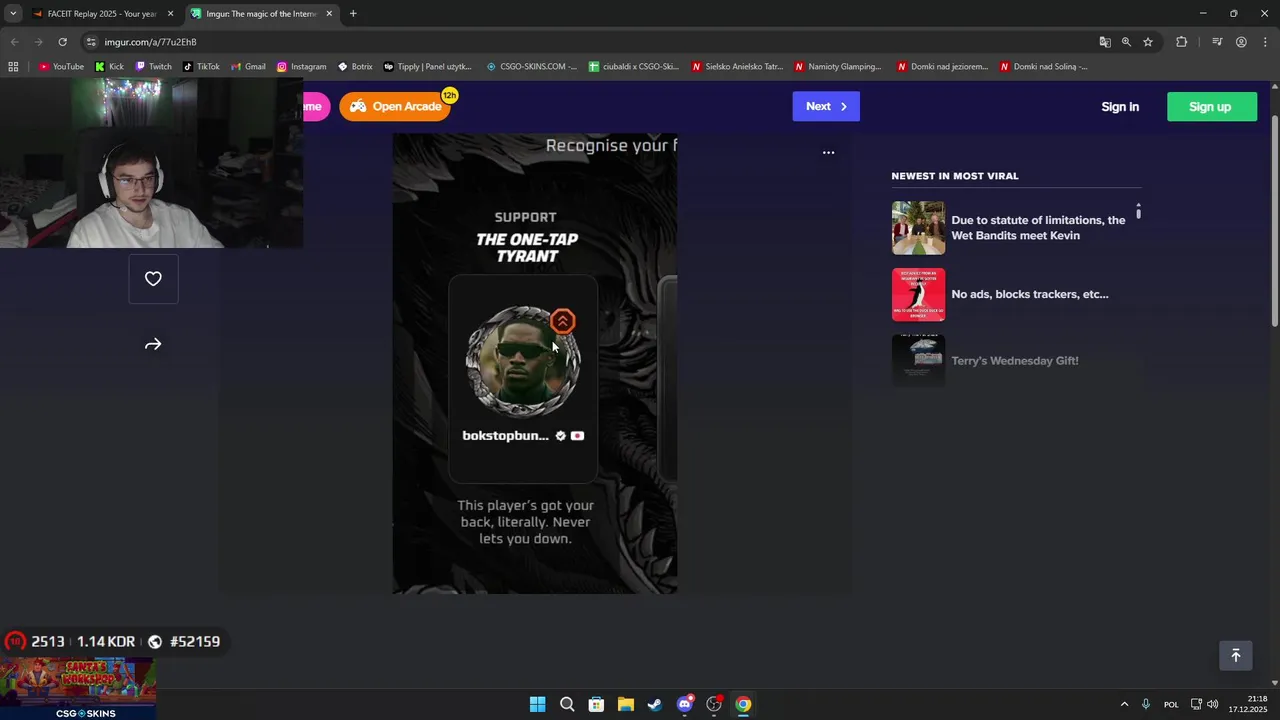Open the tab search dropdown arrow
This screenshot has height=720, width=1280.
pos(12,14)
